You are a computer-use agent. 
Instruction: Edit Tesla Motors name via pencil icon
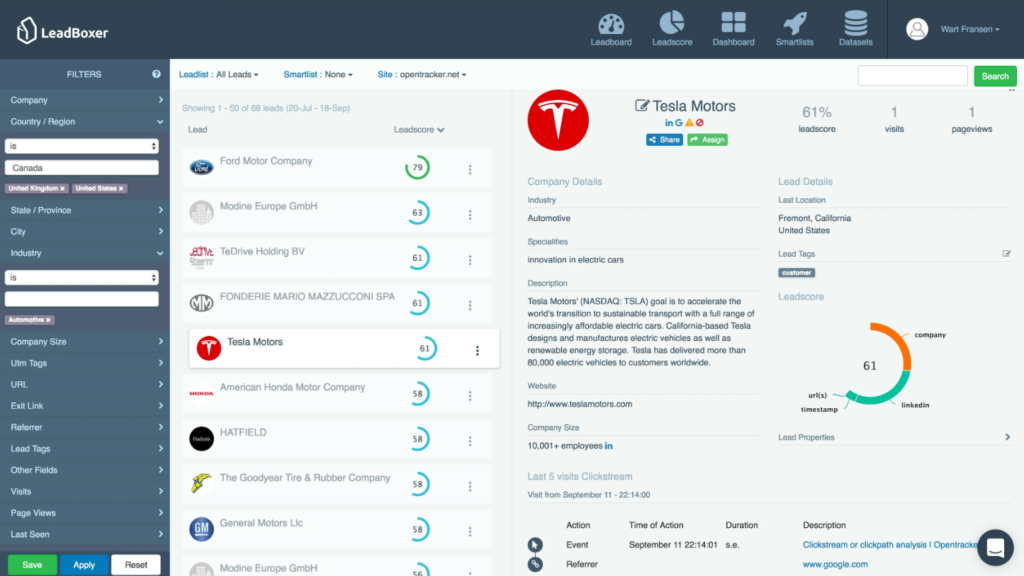point(643,104)
